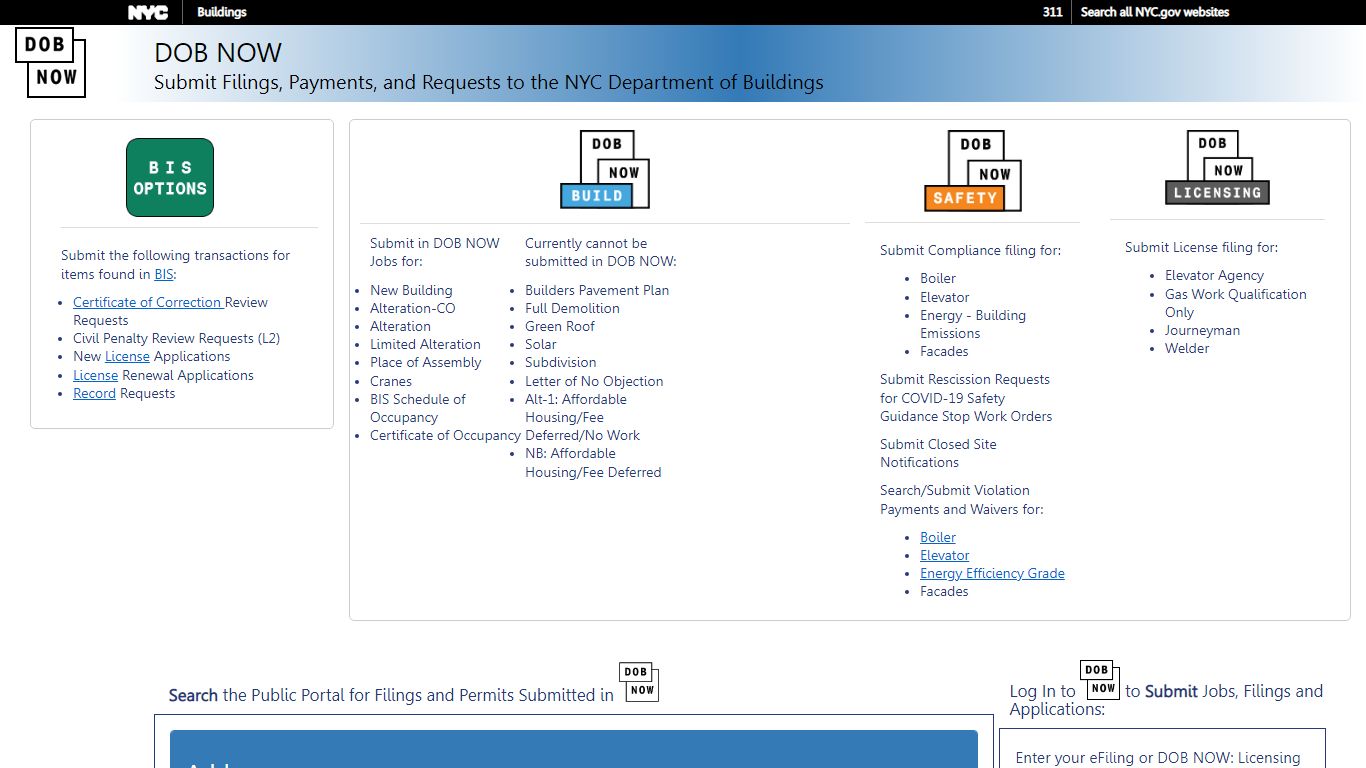1366x768 pixels.
Task: Open the Buildings link in the top bar
Action: click(222, 12)
